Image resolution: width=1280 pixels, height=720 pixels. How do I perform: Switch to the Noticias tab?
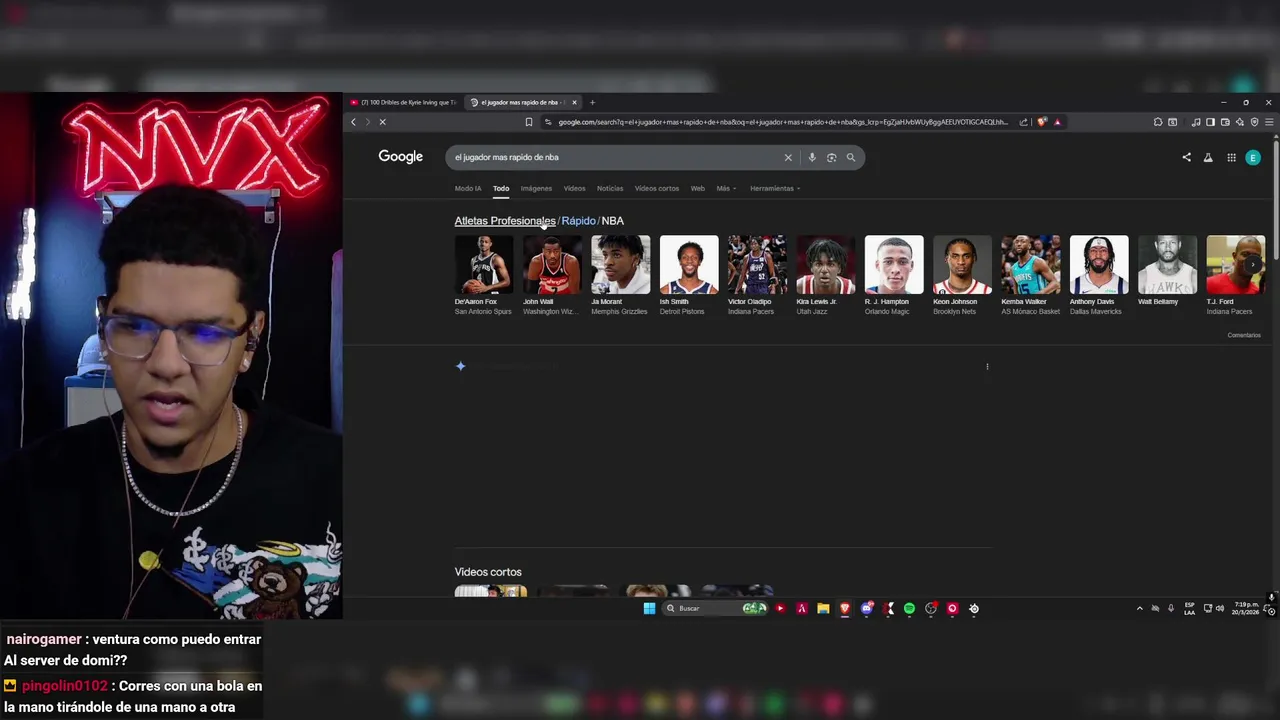pos(610,188)
